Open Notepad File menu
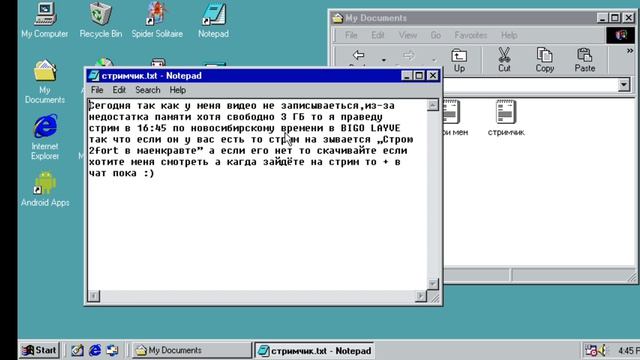The height and width of the screenshot is (360, 640). (x=97, y=90)
